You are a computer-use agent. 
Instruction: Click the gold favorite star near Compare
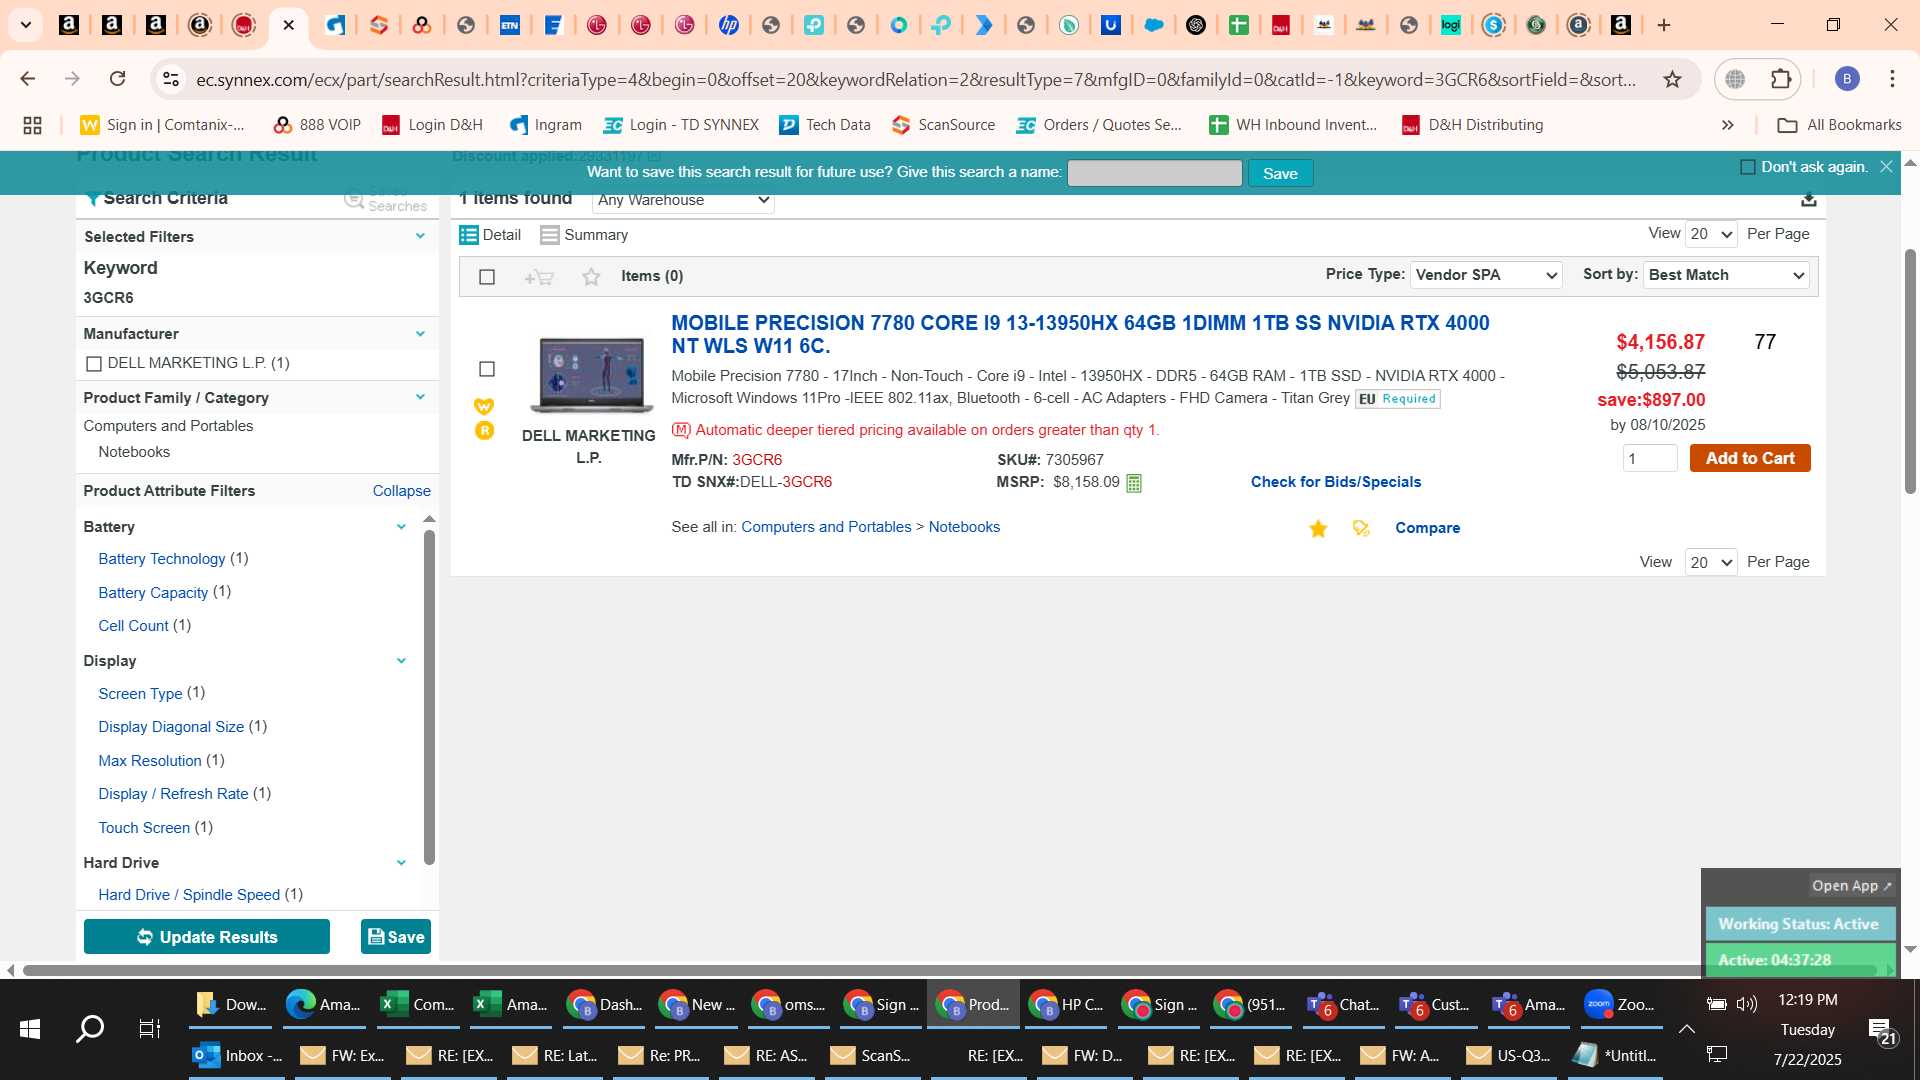tap(1318, 529)
